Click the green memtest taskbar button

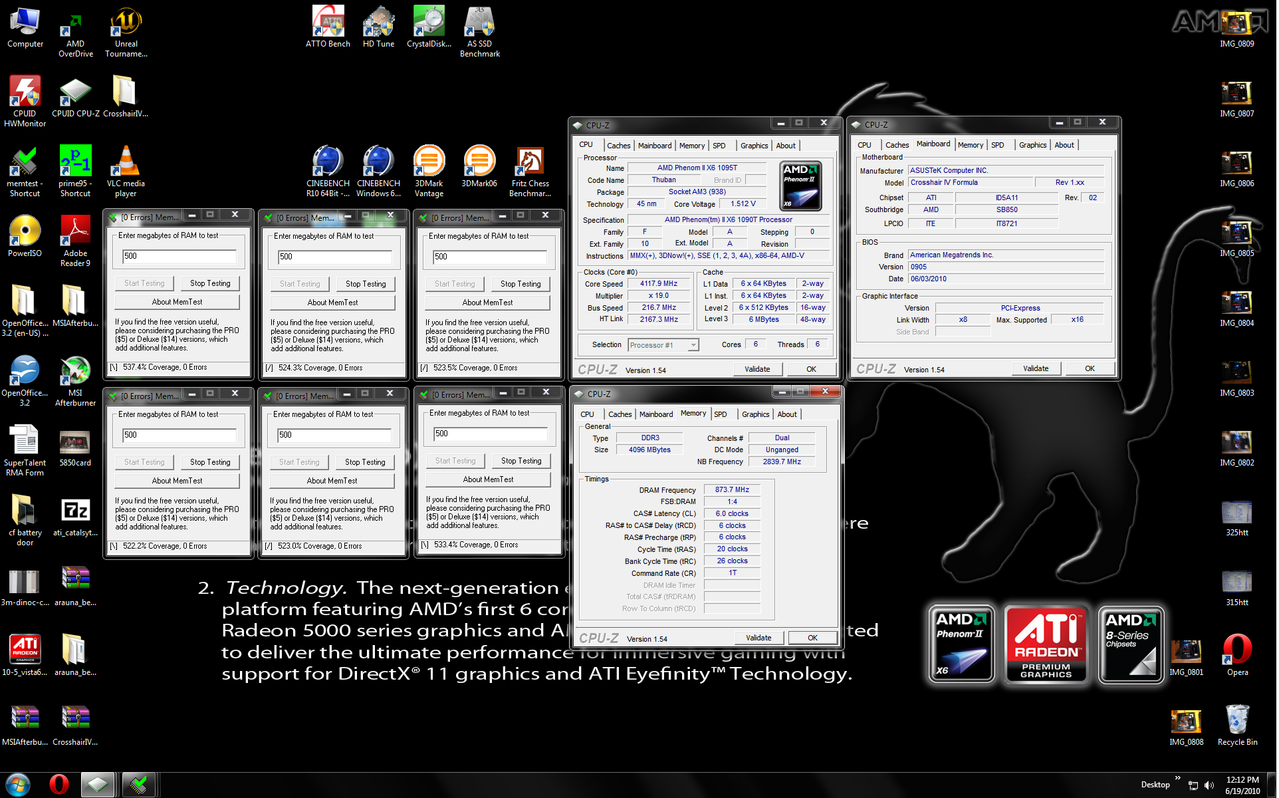click(139, 784)
